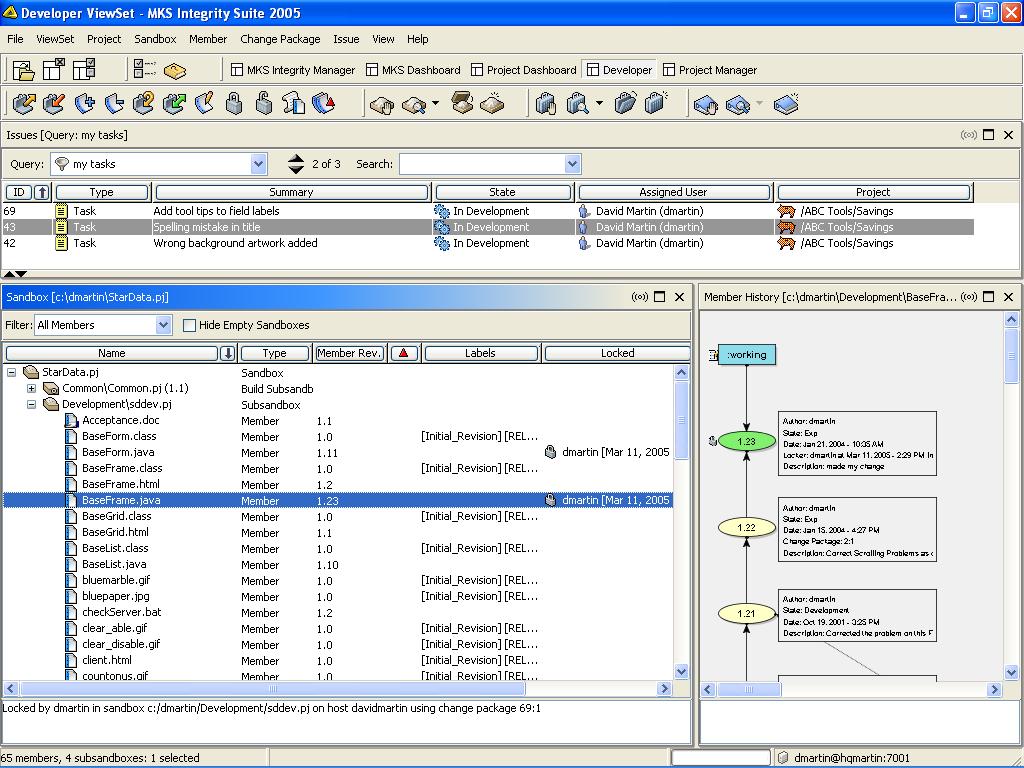The image size is (1024, 768).
Task: Open the ViewSet menu
Action: 55,39
